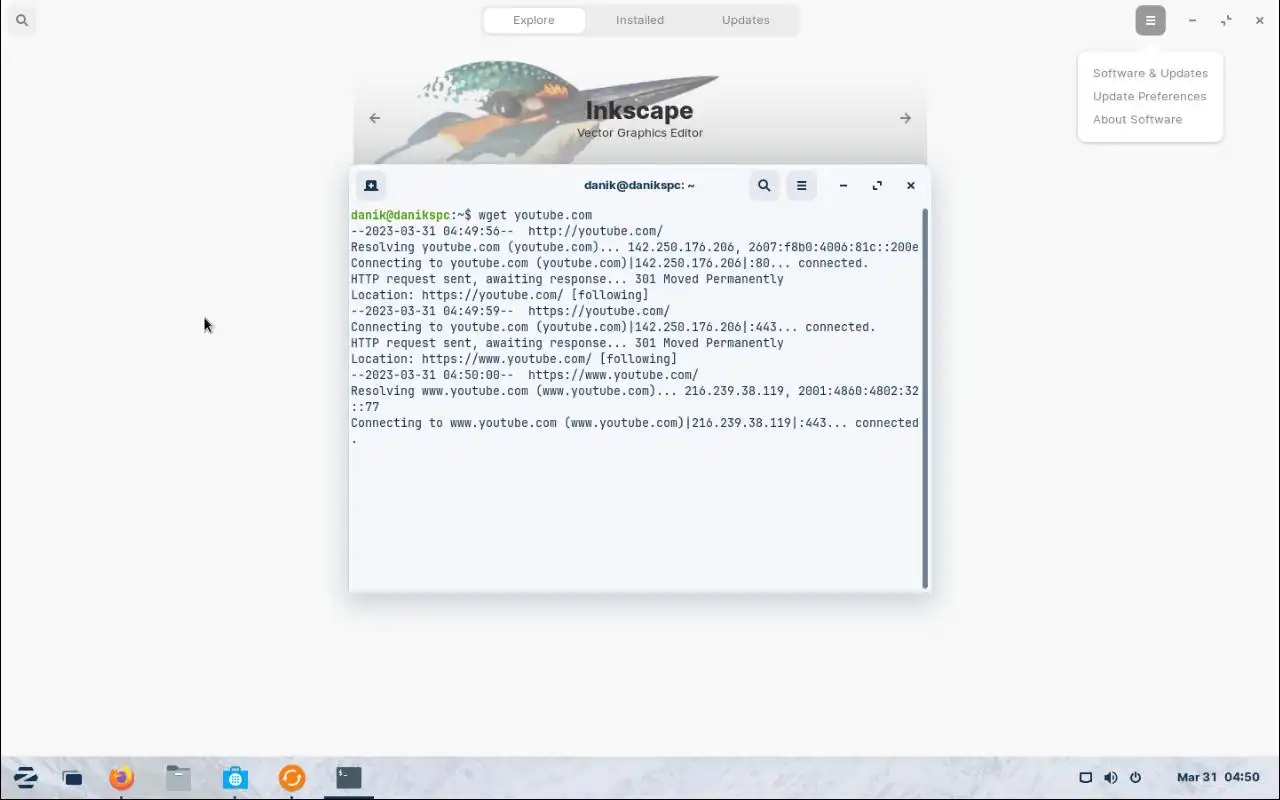Open the Mar 31 04:50 clock calendar

click(x=1218, y=777)
